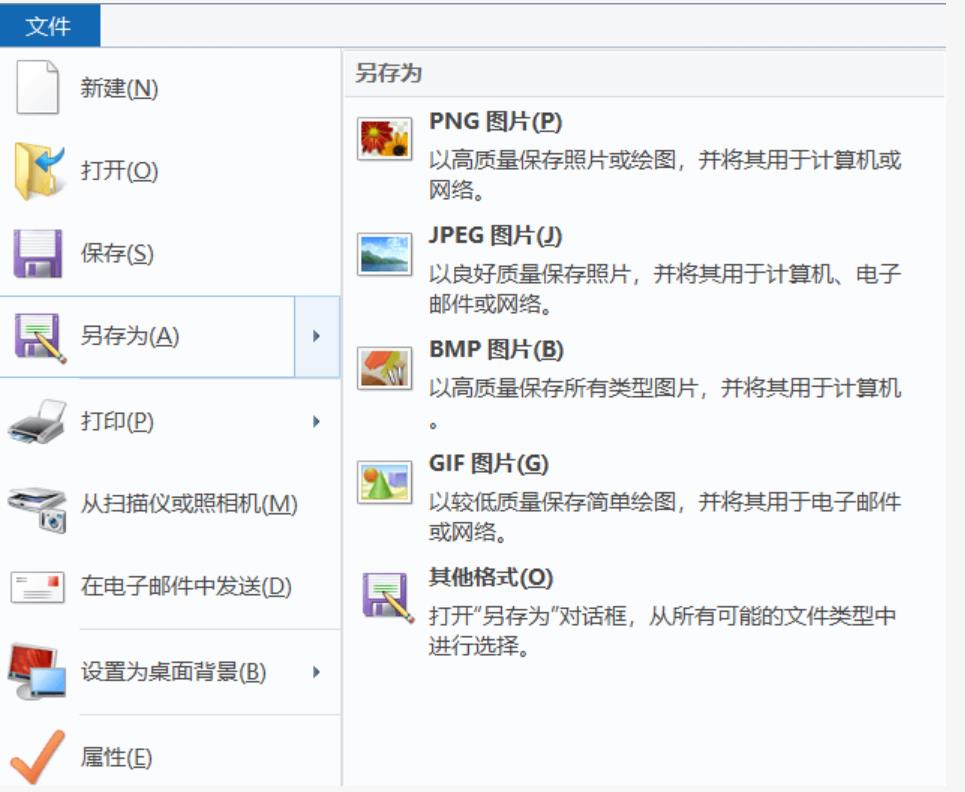Expand the 打印 submenu arrow
The width and height of the screenshot is (965, 792).
[x=317, y=422]
